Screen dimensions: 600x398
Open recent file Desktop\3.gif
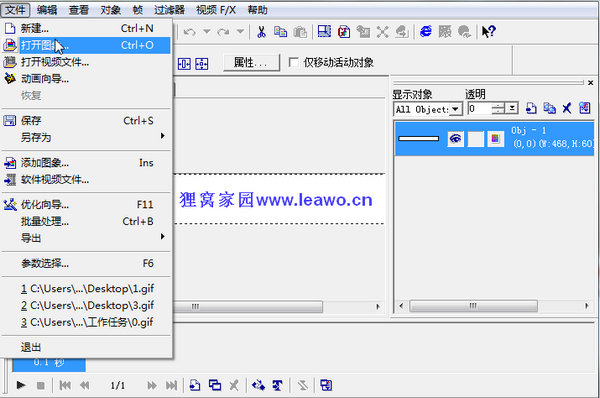87,305
